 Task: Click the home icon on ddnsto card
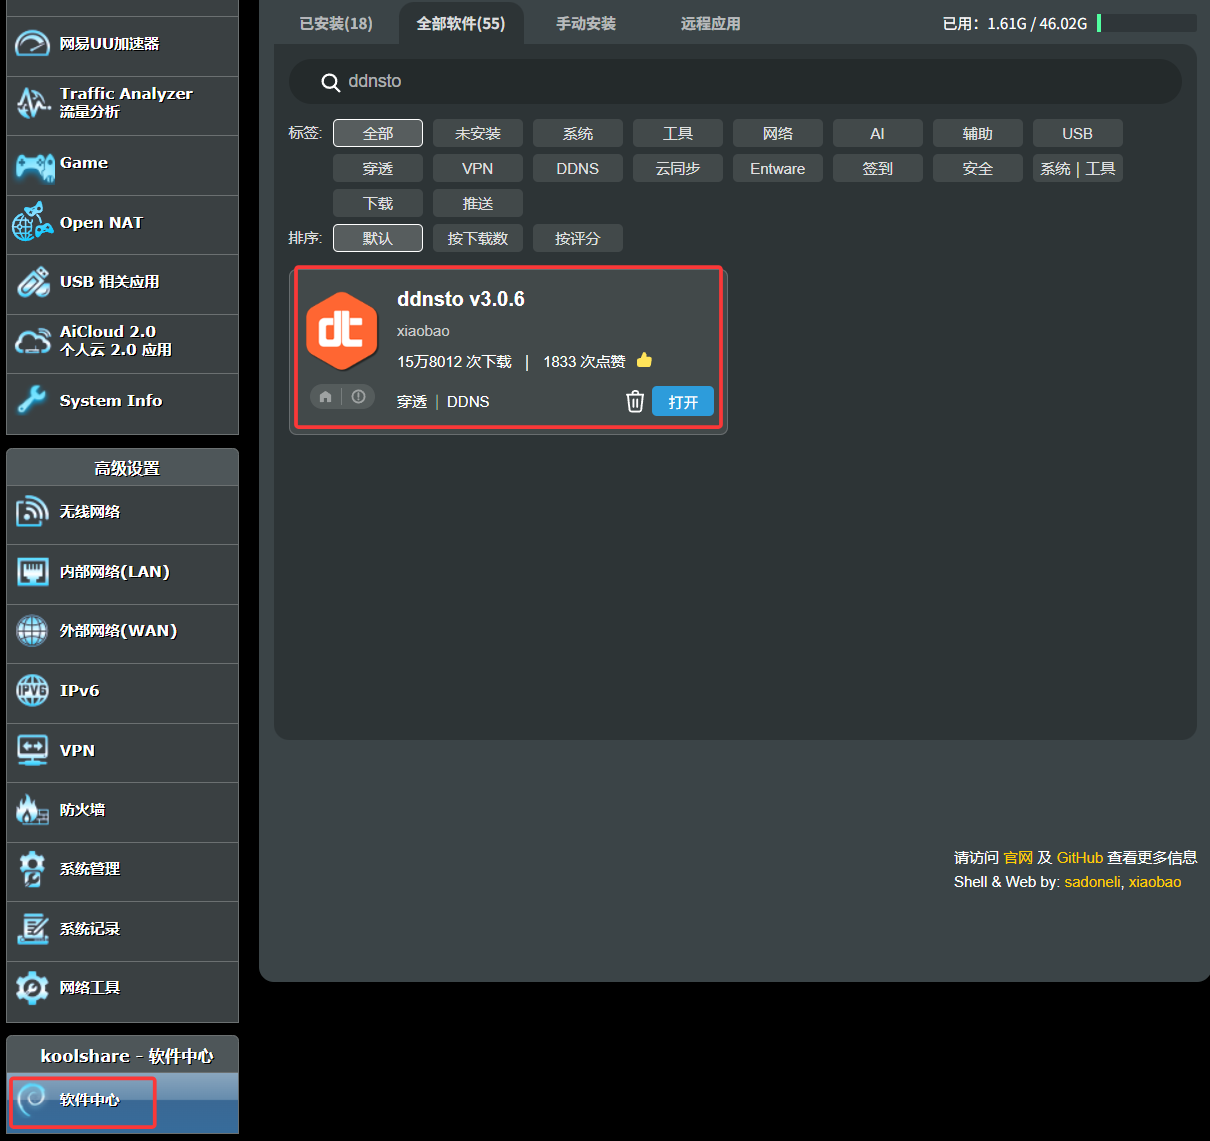(325, 397)
